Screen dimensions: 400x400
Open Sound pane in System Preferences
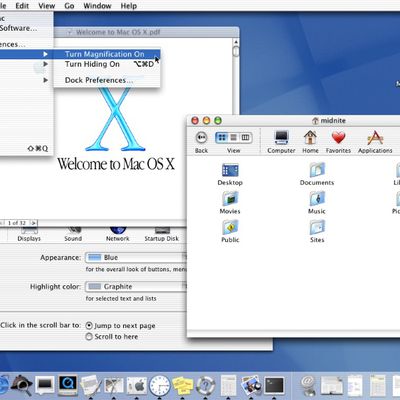coord(73,234)
